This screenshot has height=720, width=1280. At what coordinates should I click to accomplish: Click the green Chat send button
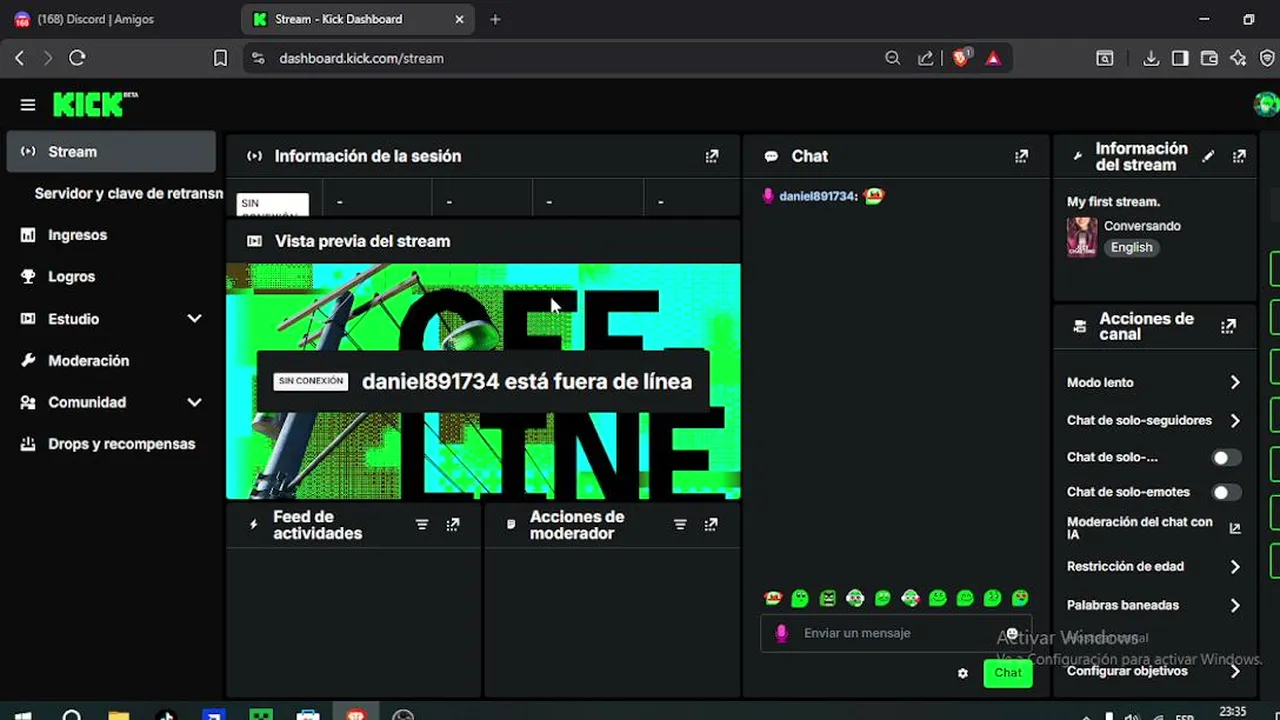(1007, 673)
